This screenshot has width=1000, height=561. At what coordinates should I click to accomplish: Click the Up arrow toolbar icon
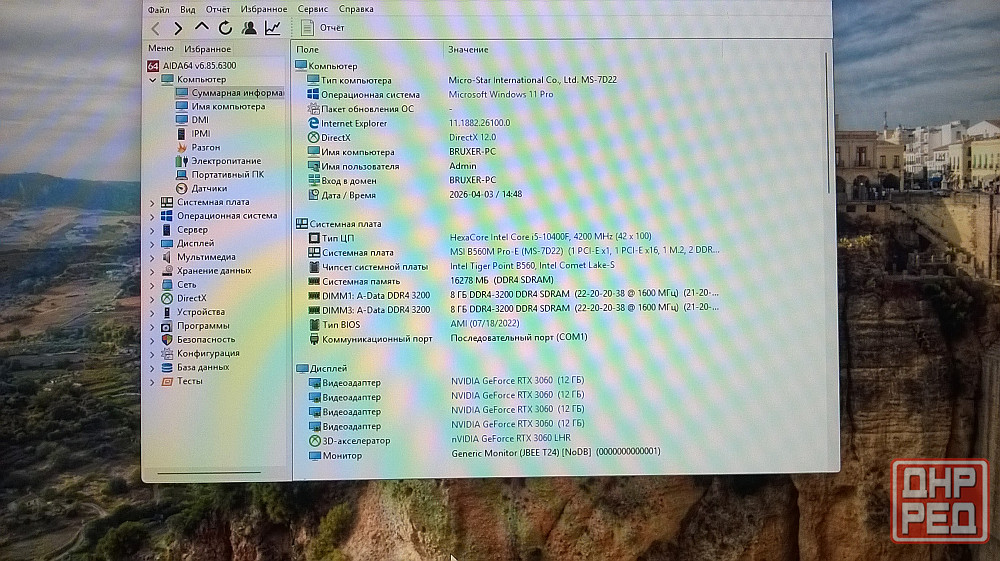202,28
